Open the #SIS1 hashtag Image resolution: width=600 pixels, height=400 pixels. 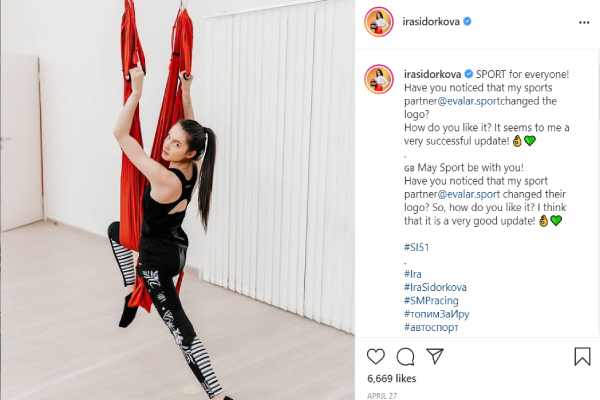tap(417, 247)
